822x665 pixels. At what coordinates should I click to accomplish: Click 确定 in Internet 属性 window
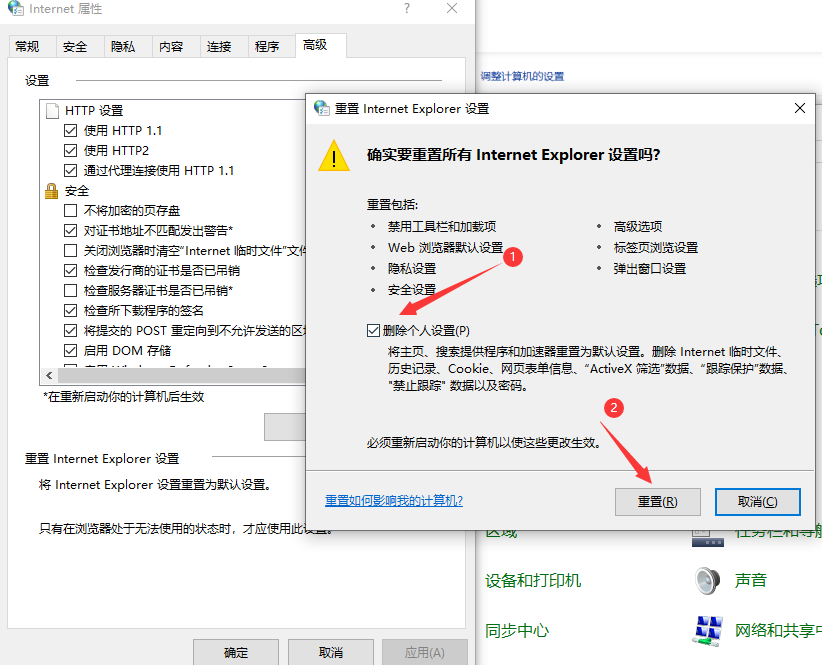tap(236, 652)
